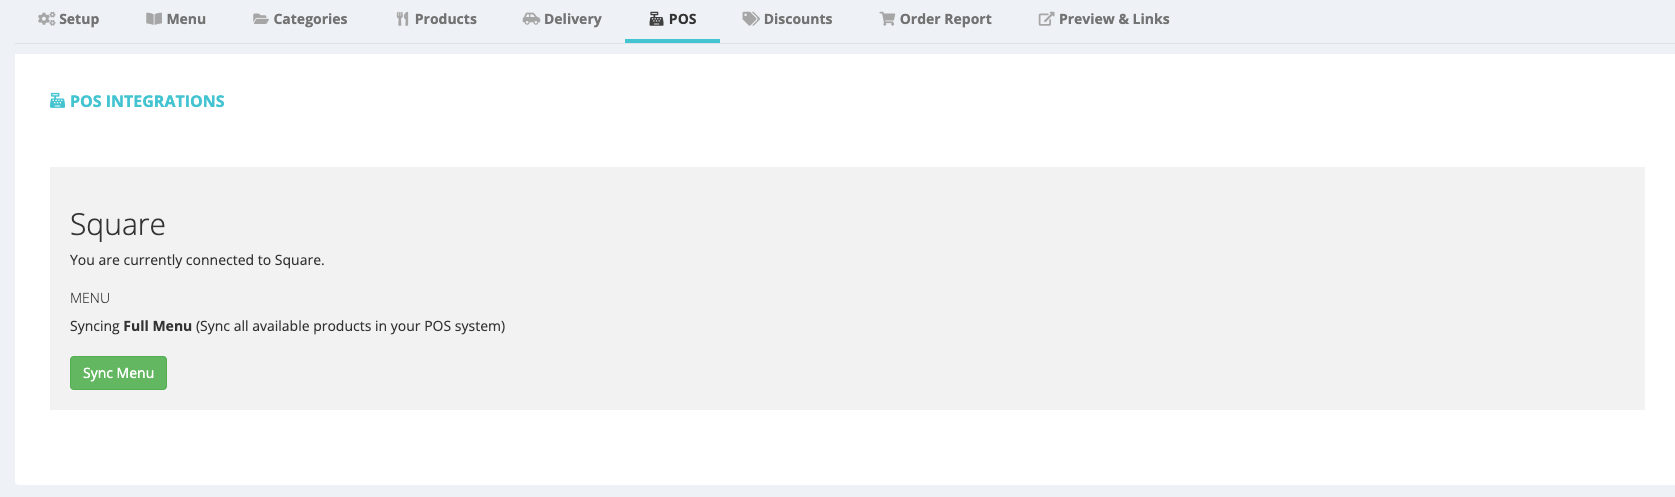Click the green Sync Menu button

click(x=118, y=373)
